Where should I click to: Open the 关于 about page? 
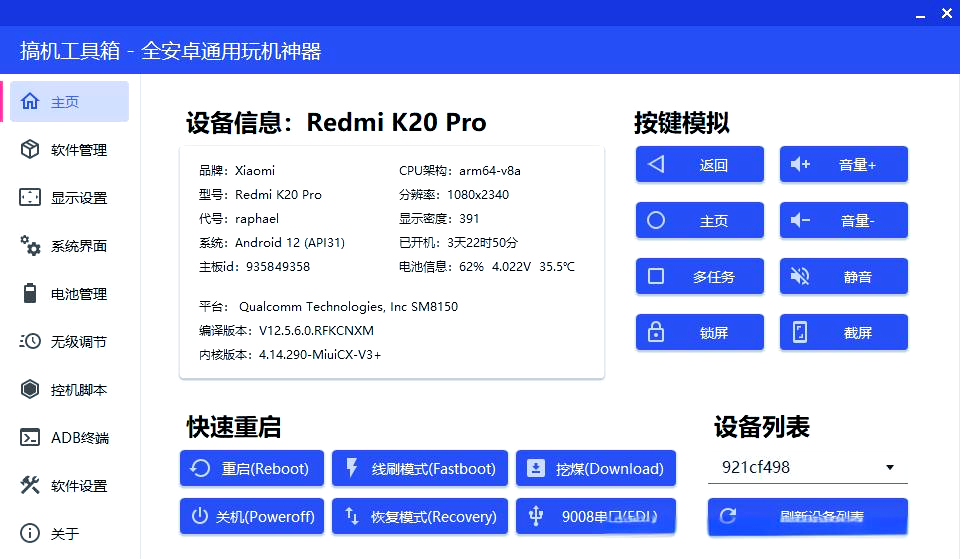pyautogui.click(x=69, y=533)
